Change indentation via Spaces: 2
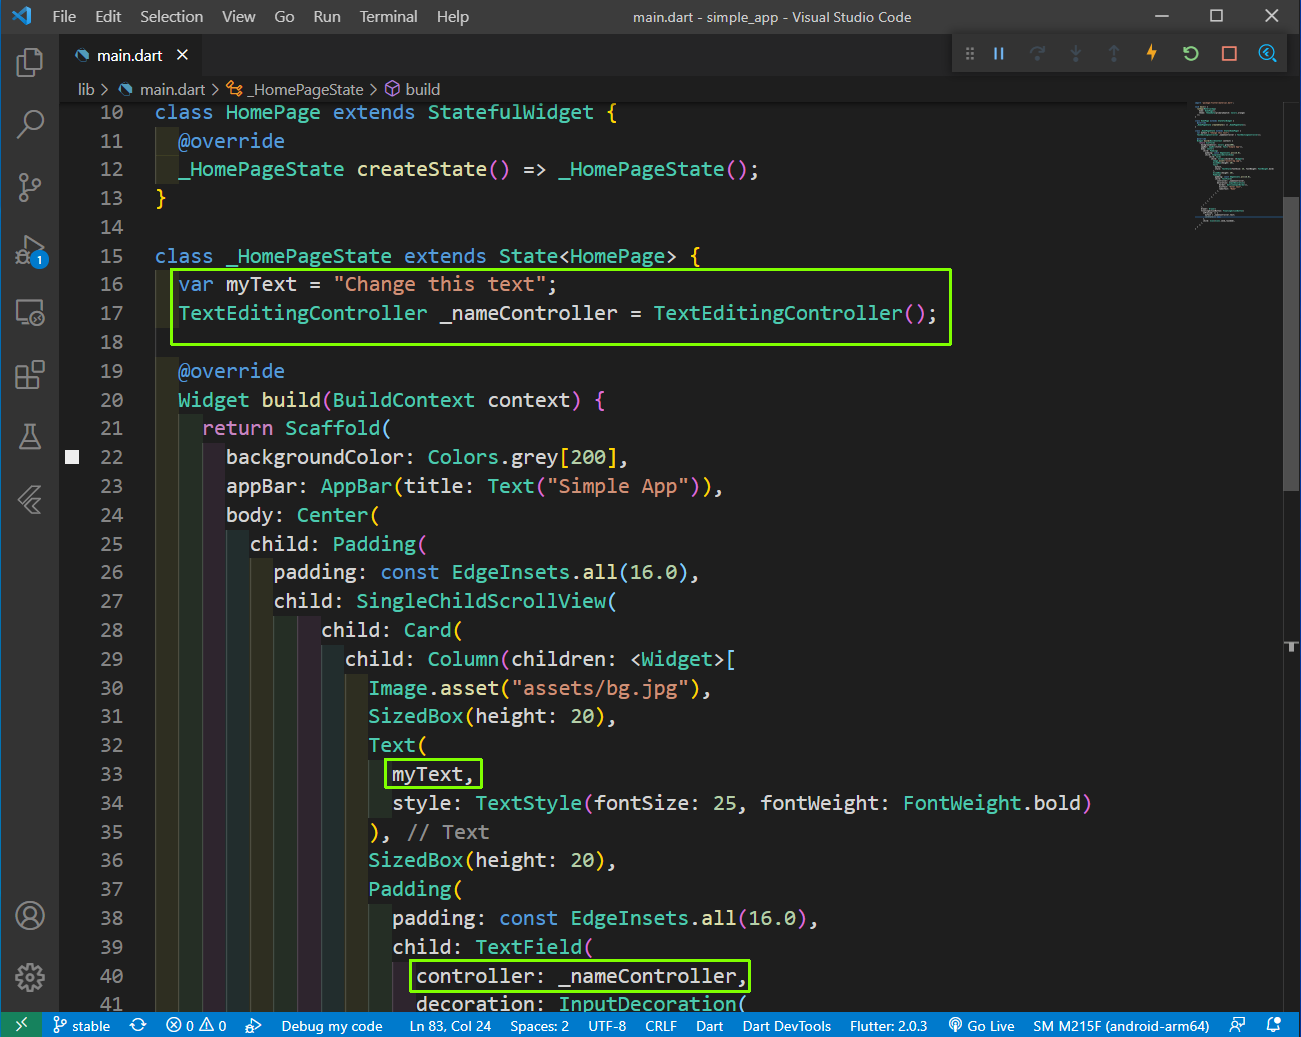 coord(539,1025)
